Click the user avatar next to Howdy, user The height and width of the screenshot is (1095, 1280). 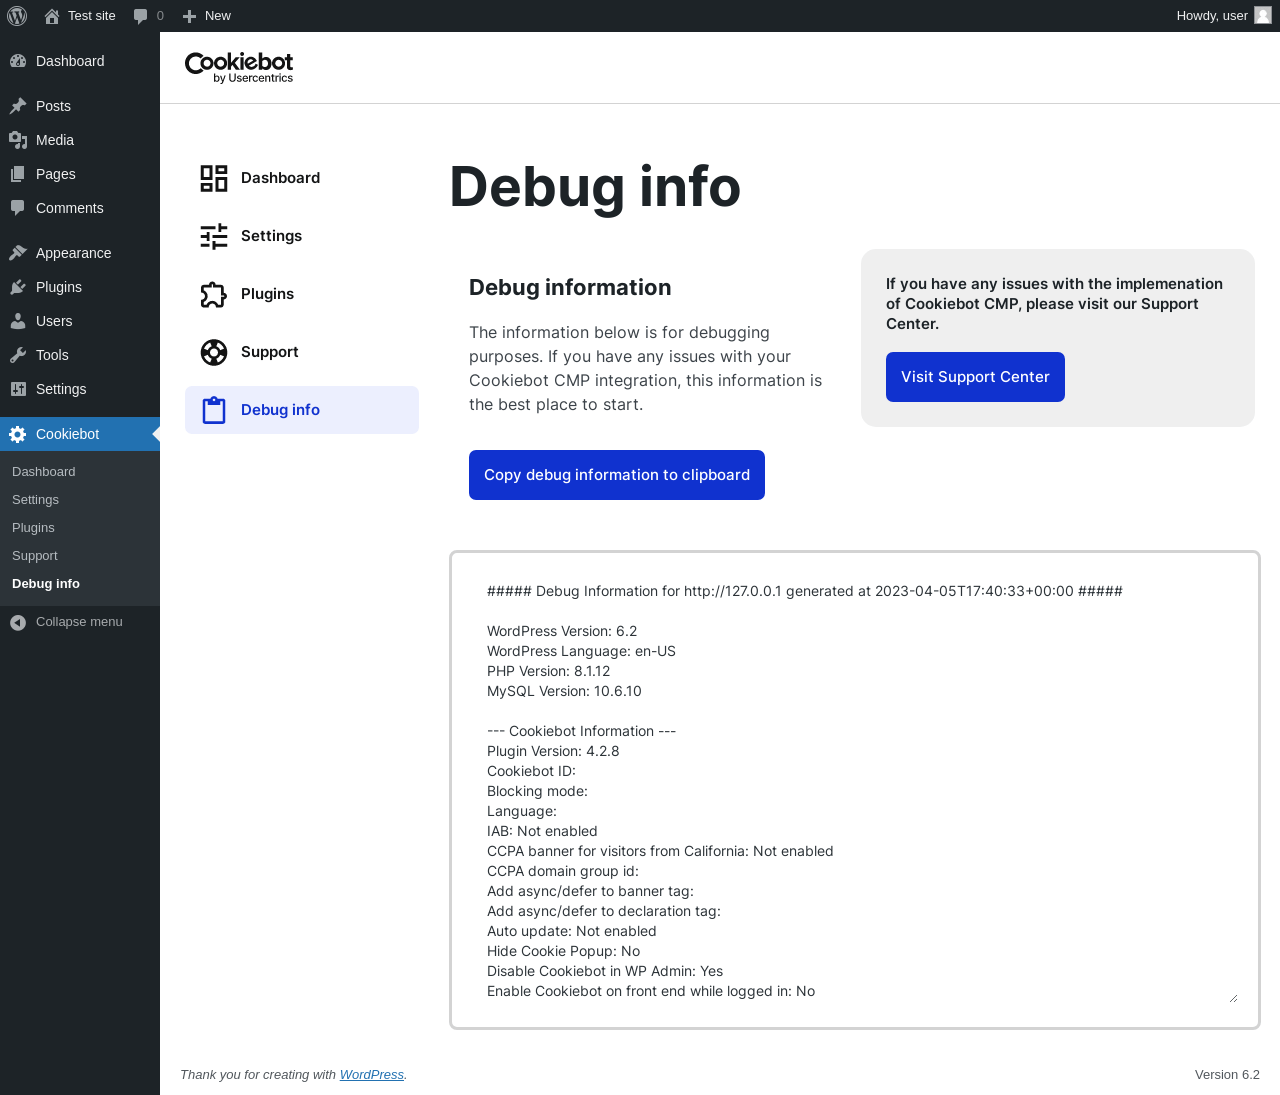[x=1263, y=15]
